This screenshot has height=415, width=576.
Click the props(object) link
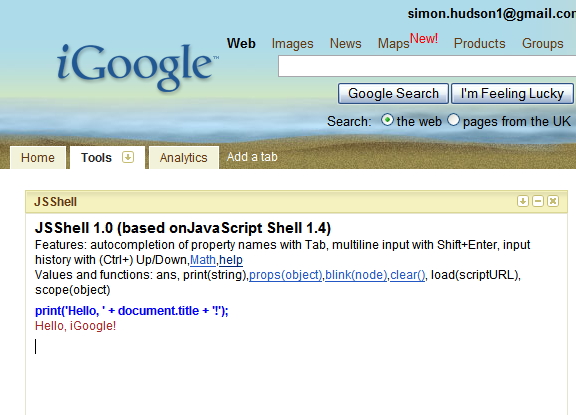click(285, 275)
